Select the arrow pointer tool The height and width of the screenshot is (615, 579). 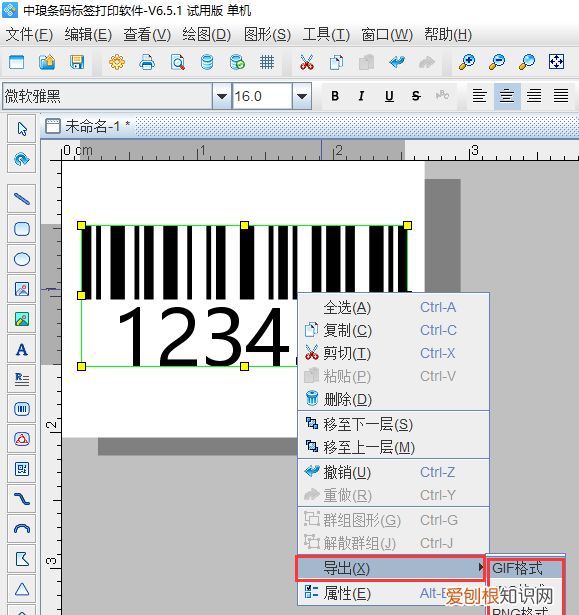tap(22, 129)
